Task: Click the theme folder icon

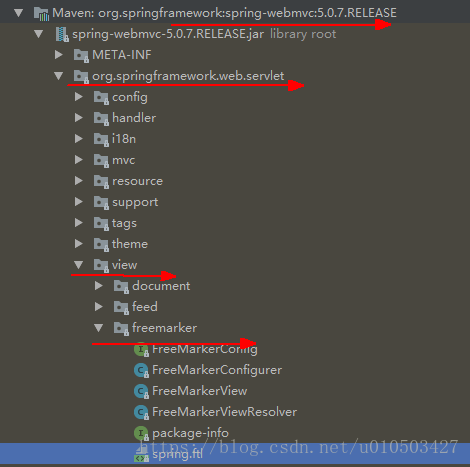Action: (x=101, y=244)
